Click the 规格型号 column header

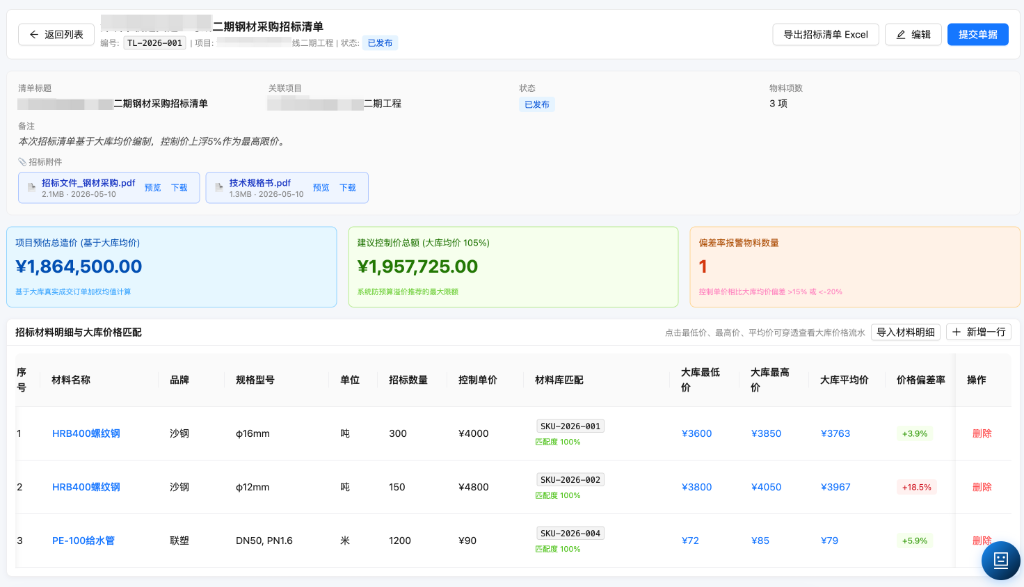click(x=255, y=380)
